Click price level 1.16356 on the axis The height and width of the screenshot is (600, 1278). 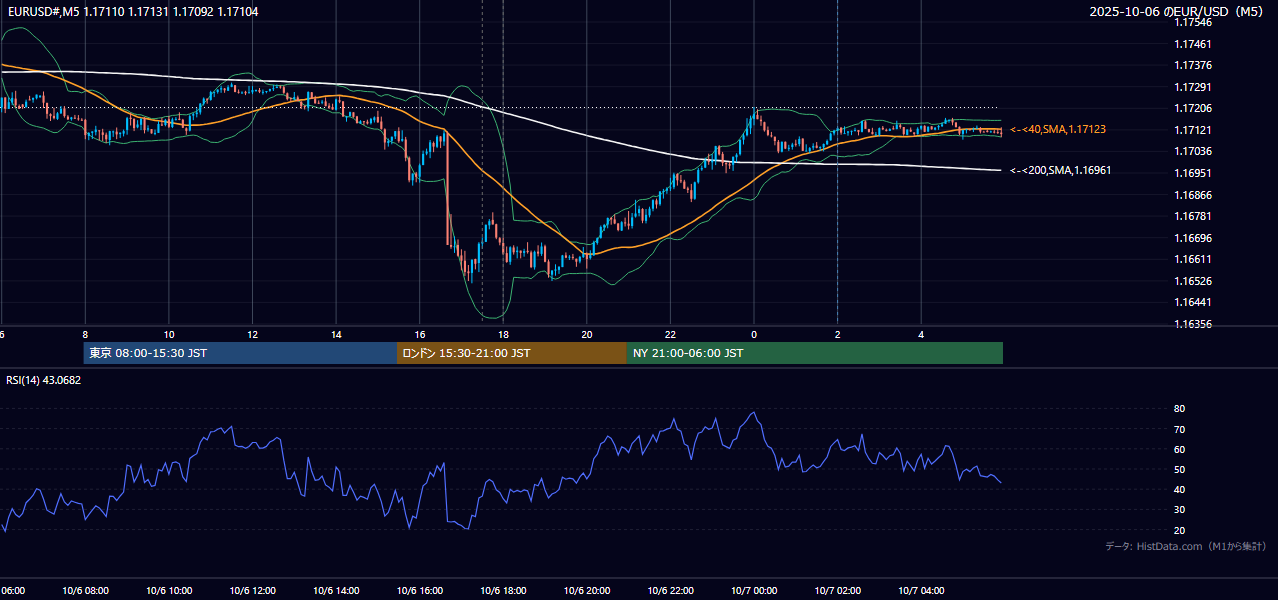[1193, 324]
